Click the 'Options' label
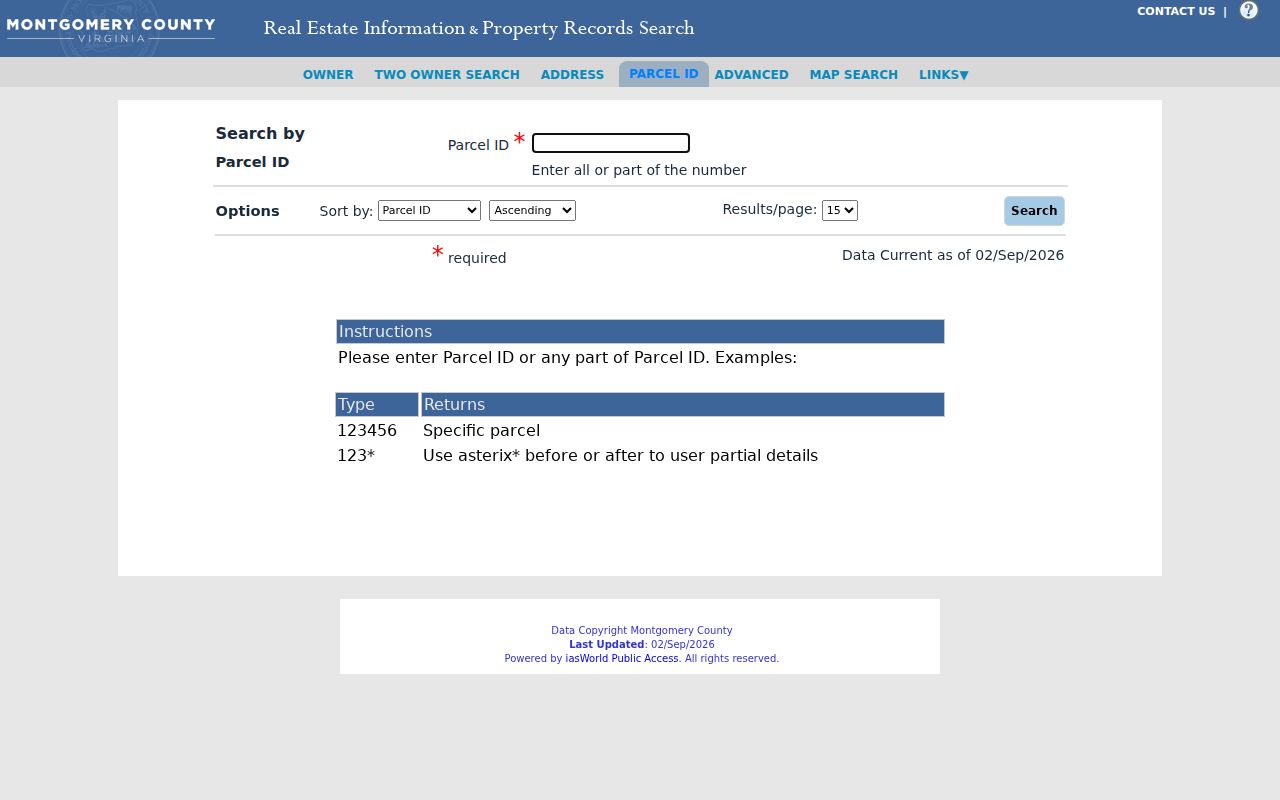 click(x=247, y=211)
